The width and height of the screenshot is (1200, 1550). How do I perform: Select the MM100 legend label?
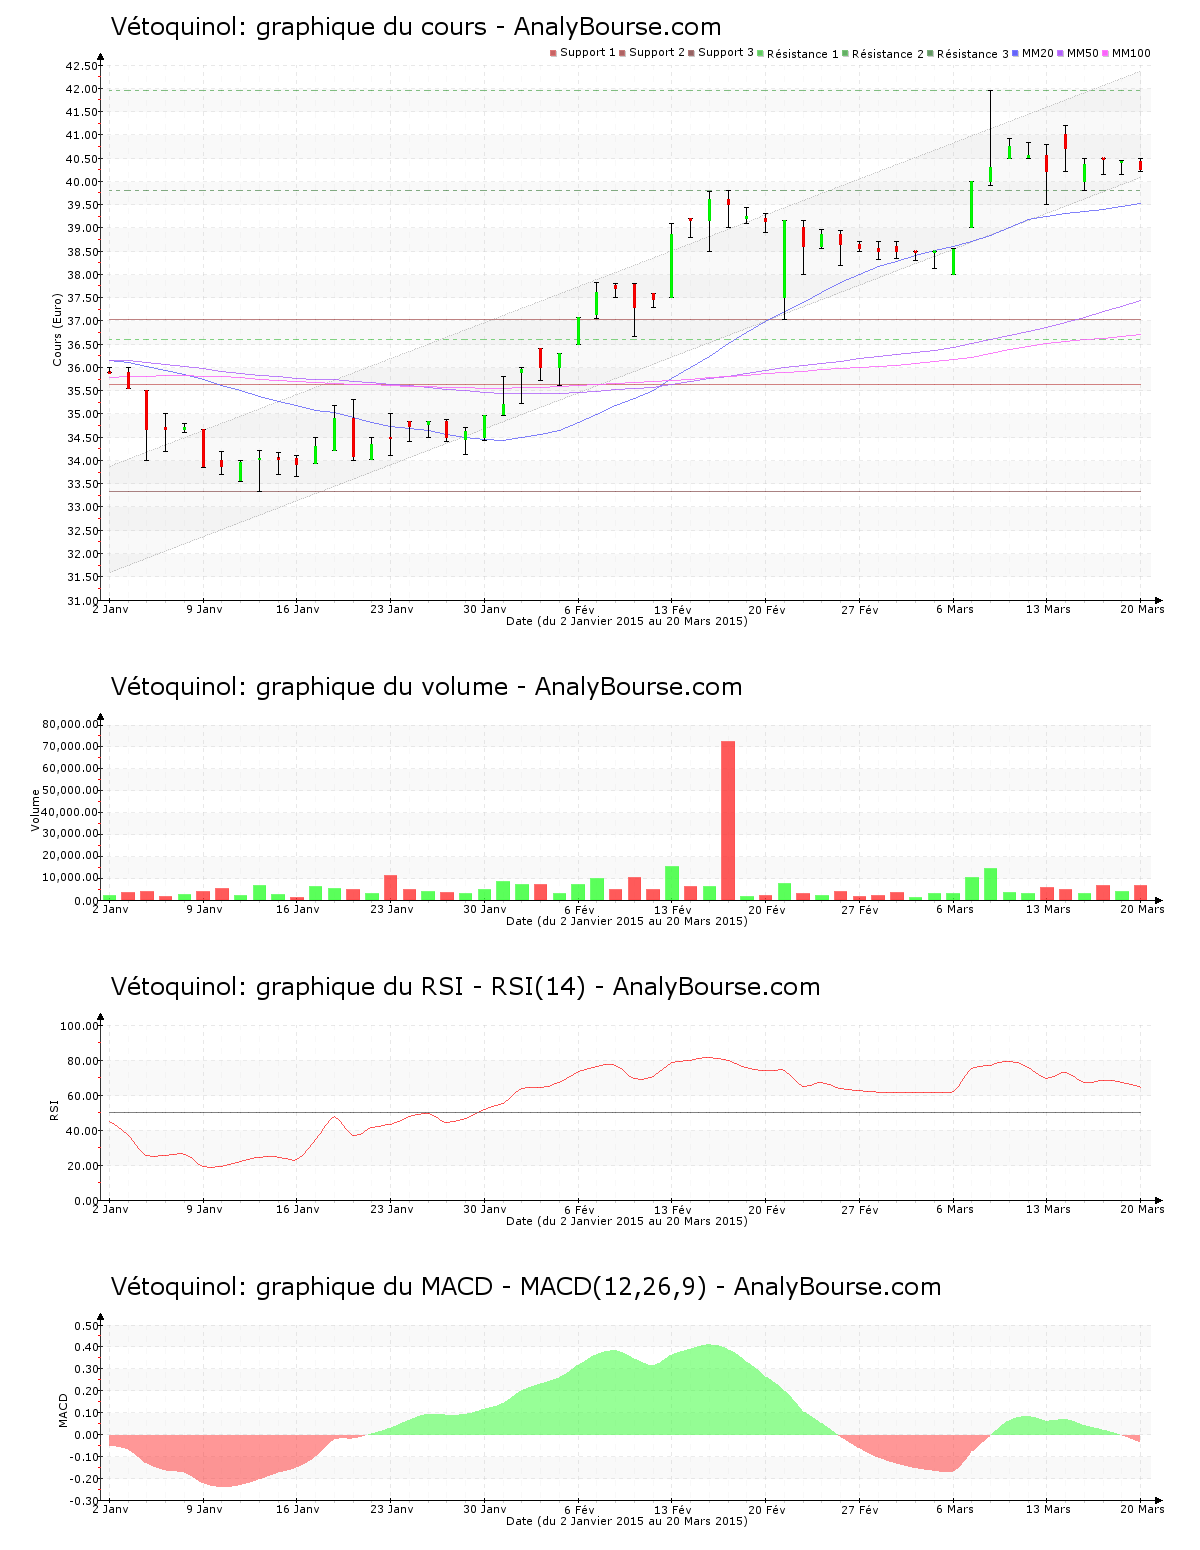pyautogui.click(x=1131, y=53)
